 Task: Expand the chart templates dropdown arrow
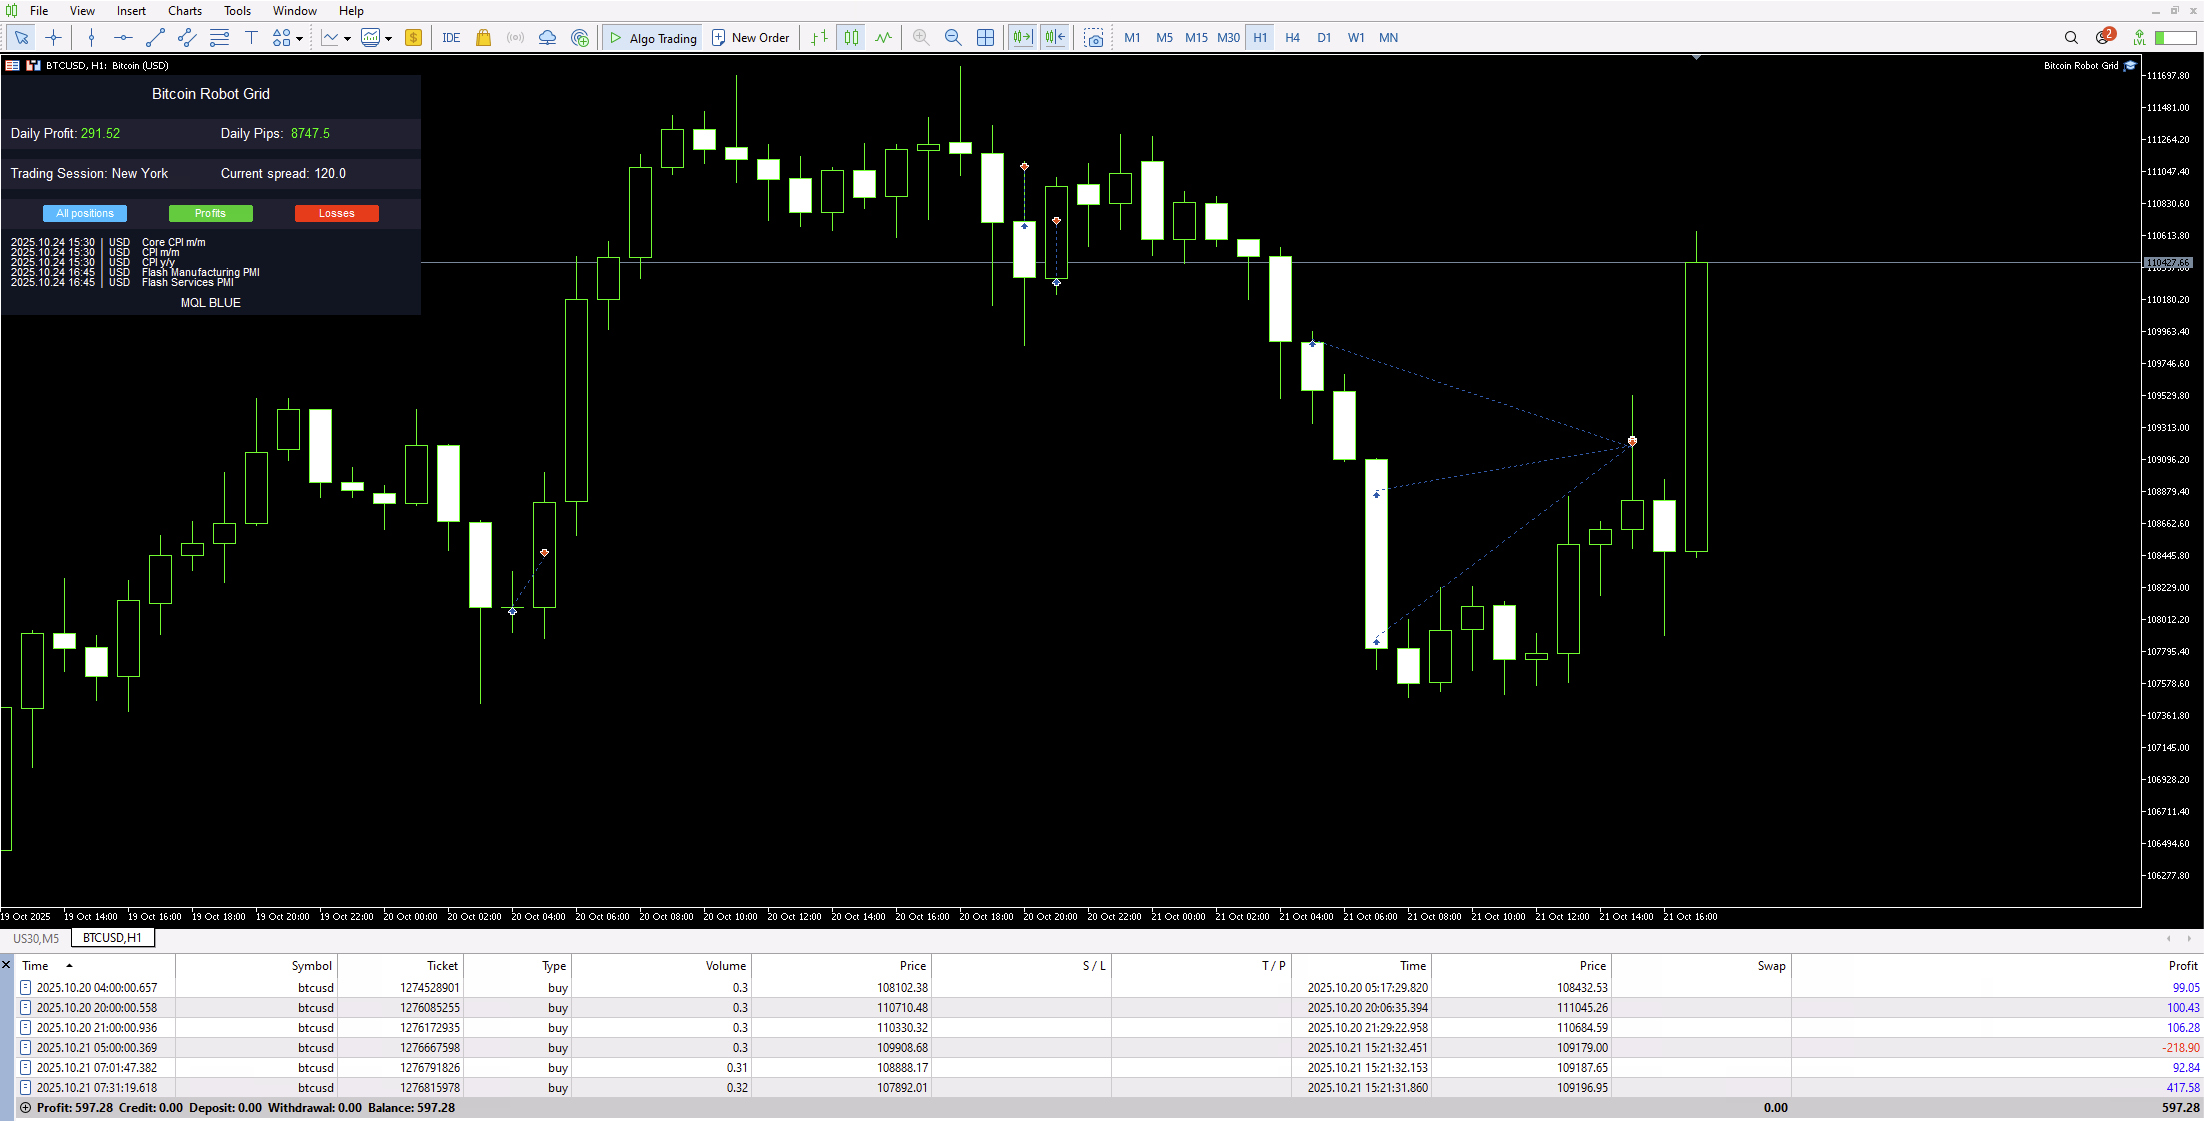388,39
